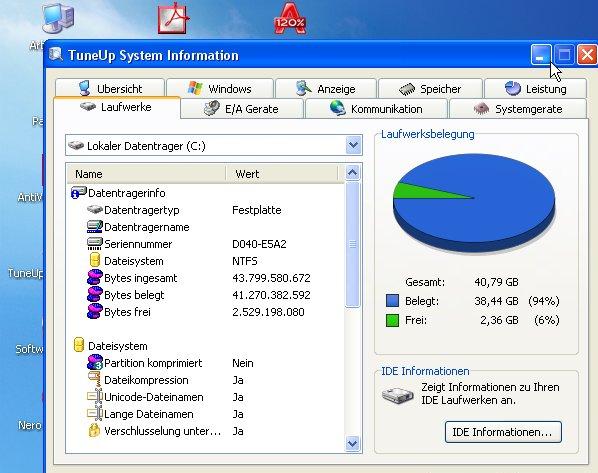This screenshot has height=473, width=598.
Task: Click the IDE Informationen... button
Action: [x=503, y=432]
